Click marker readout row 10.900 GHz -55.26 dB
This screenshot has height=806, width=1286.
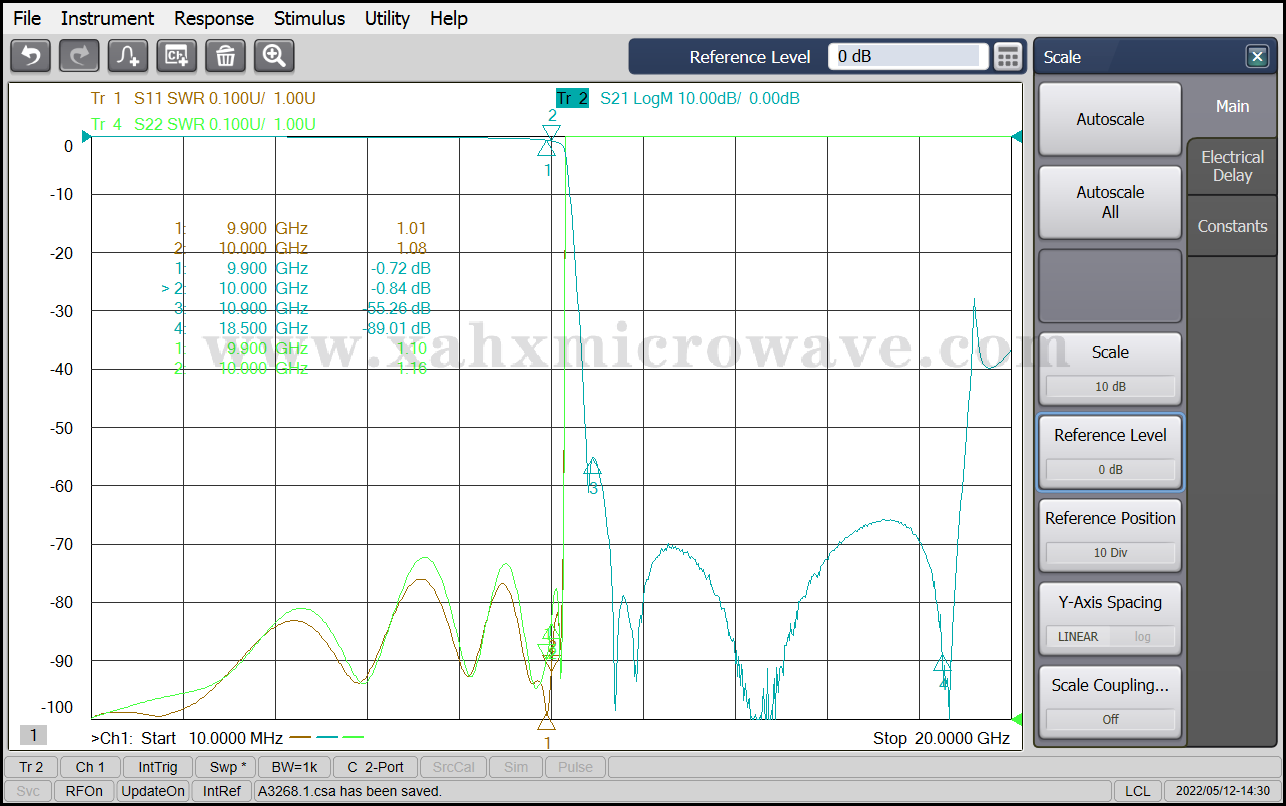[x=303, y=308]
